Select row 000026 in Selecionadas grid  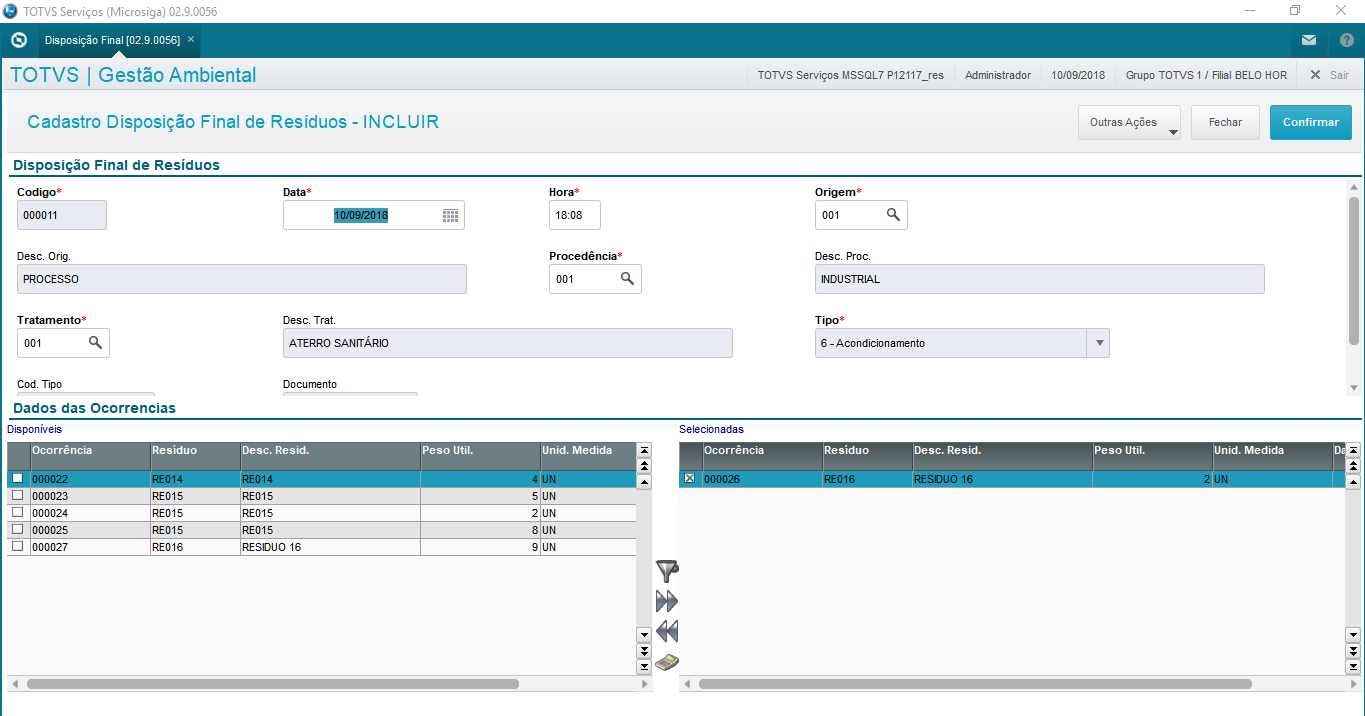click(x=1012, y=479)
